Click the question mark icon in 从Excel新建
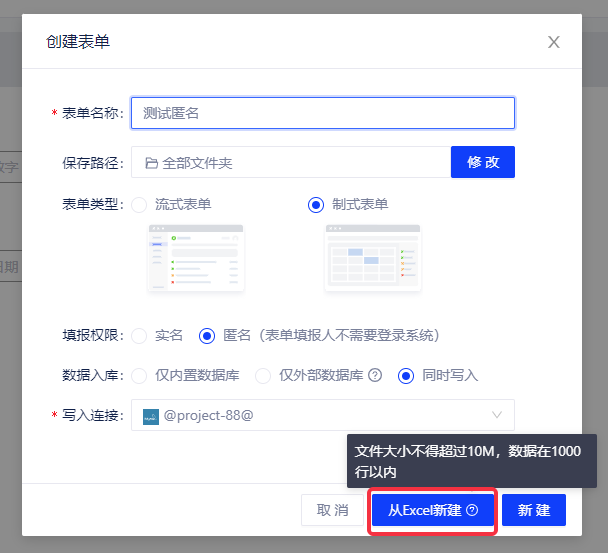 pyautogui.click(x=472, y=510)
